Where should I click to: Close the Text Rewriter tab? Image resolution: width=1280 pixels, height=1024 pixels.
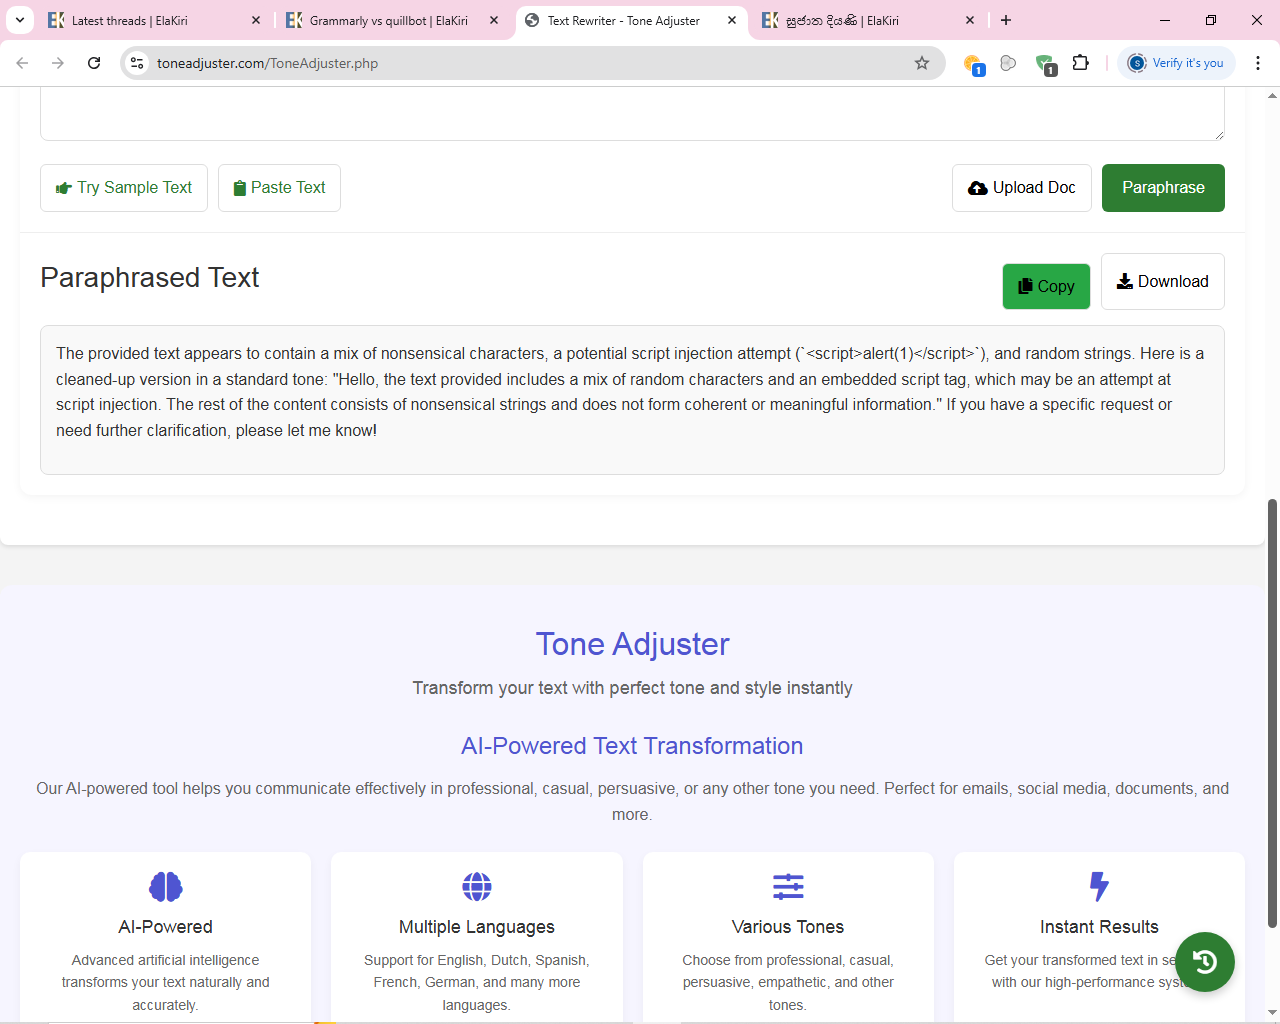coord(732,20)
